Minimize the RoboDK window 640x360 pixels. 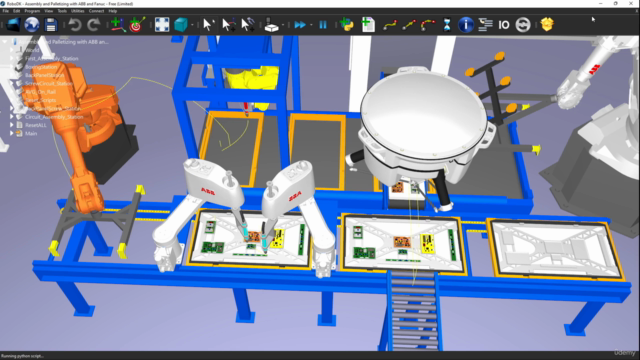pyautogui.click(x=600, y=4)
